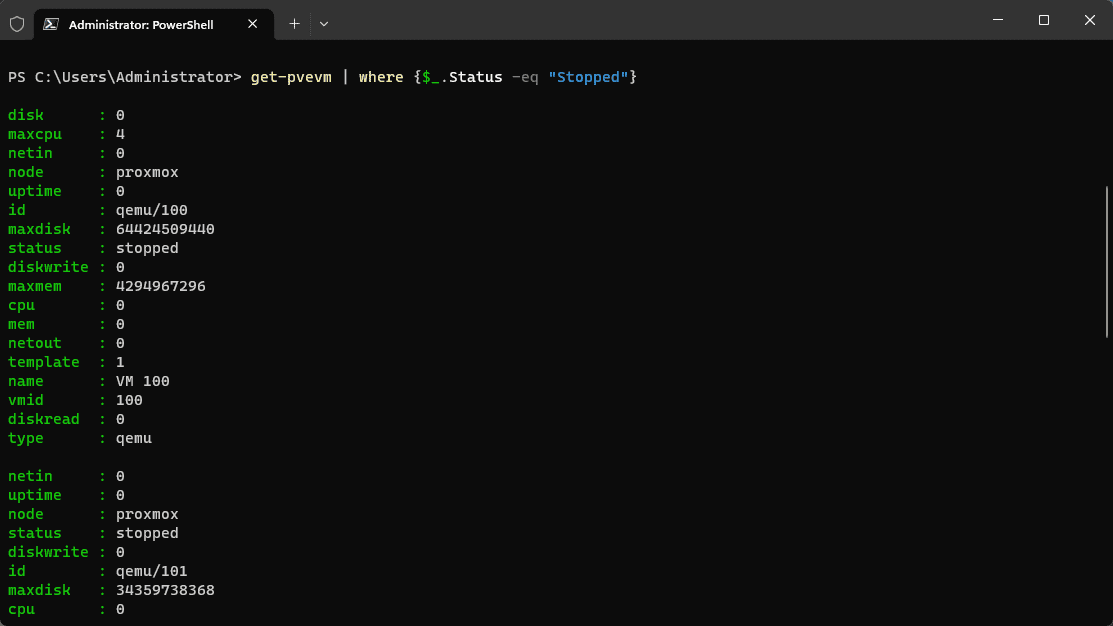Close the PowerShell terminal window
The image size is (1113, 626).
pos(1090,20)
